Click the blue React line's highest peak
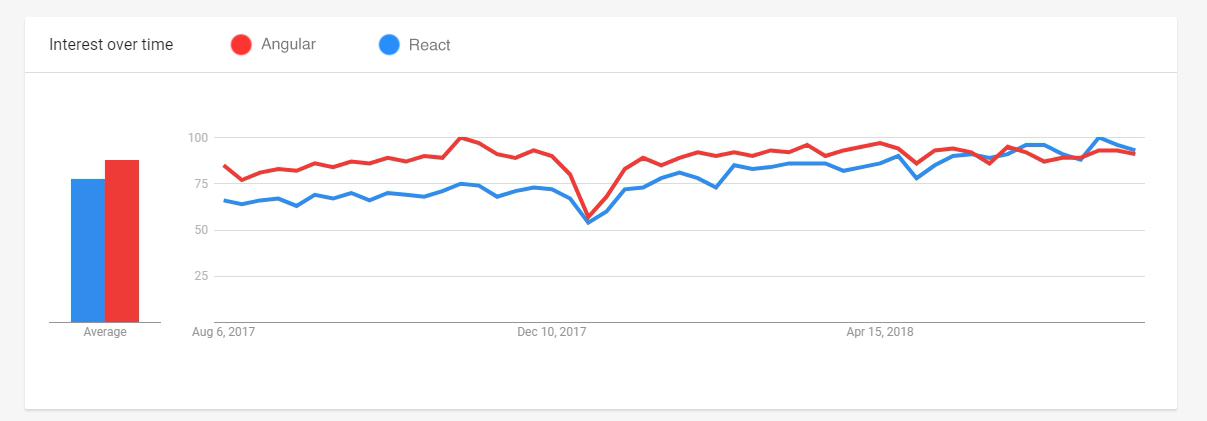The height and width of the screenshot is (421, 1207). point(1099,138)
